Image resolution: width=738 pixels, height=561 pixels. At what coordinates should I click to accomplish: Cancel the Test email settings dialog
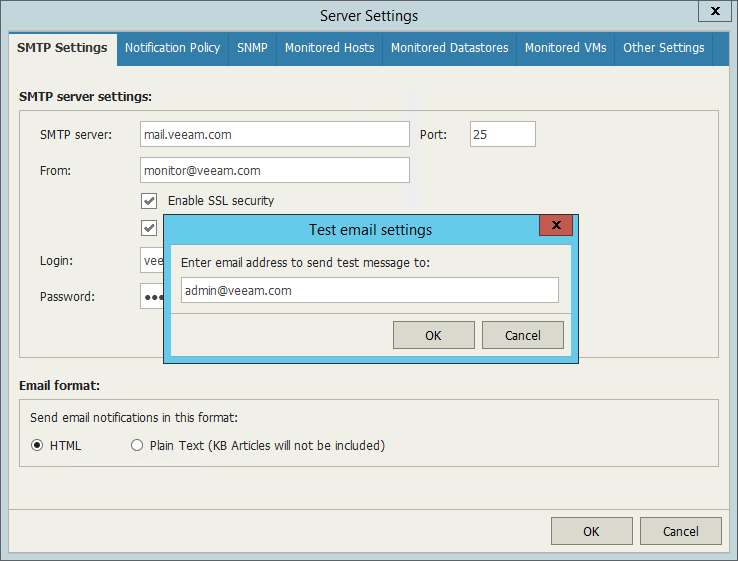point(522,335)
